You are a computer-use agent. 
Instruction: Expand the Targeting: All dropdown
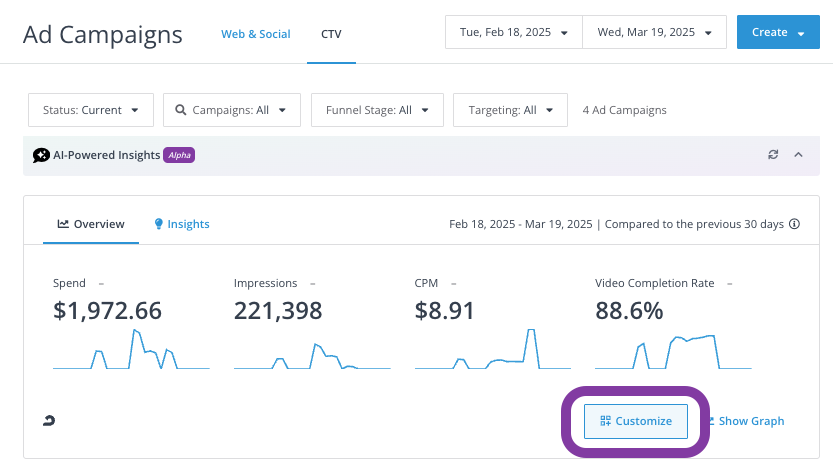click(x=510, y=110)
